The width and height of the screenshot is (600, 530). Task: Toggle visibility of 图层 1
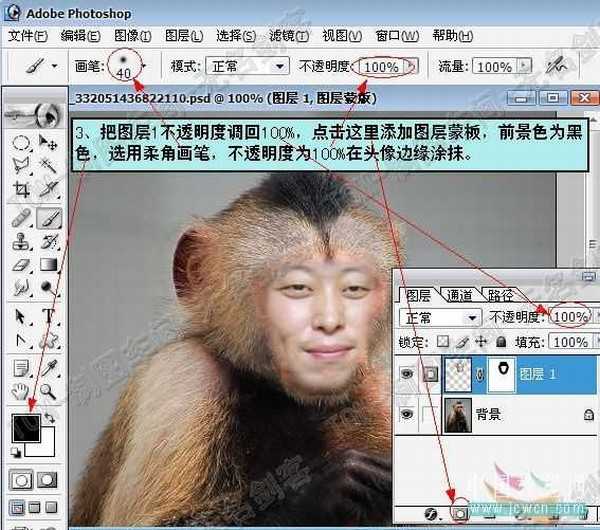pyautogui.click(x=407, y=373)
